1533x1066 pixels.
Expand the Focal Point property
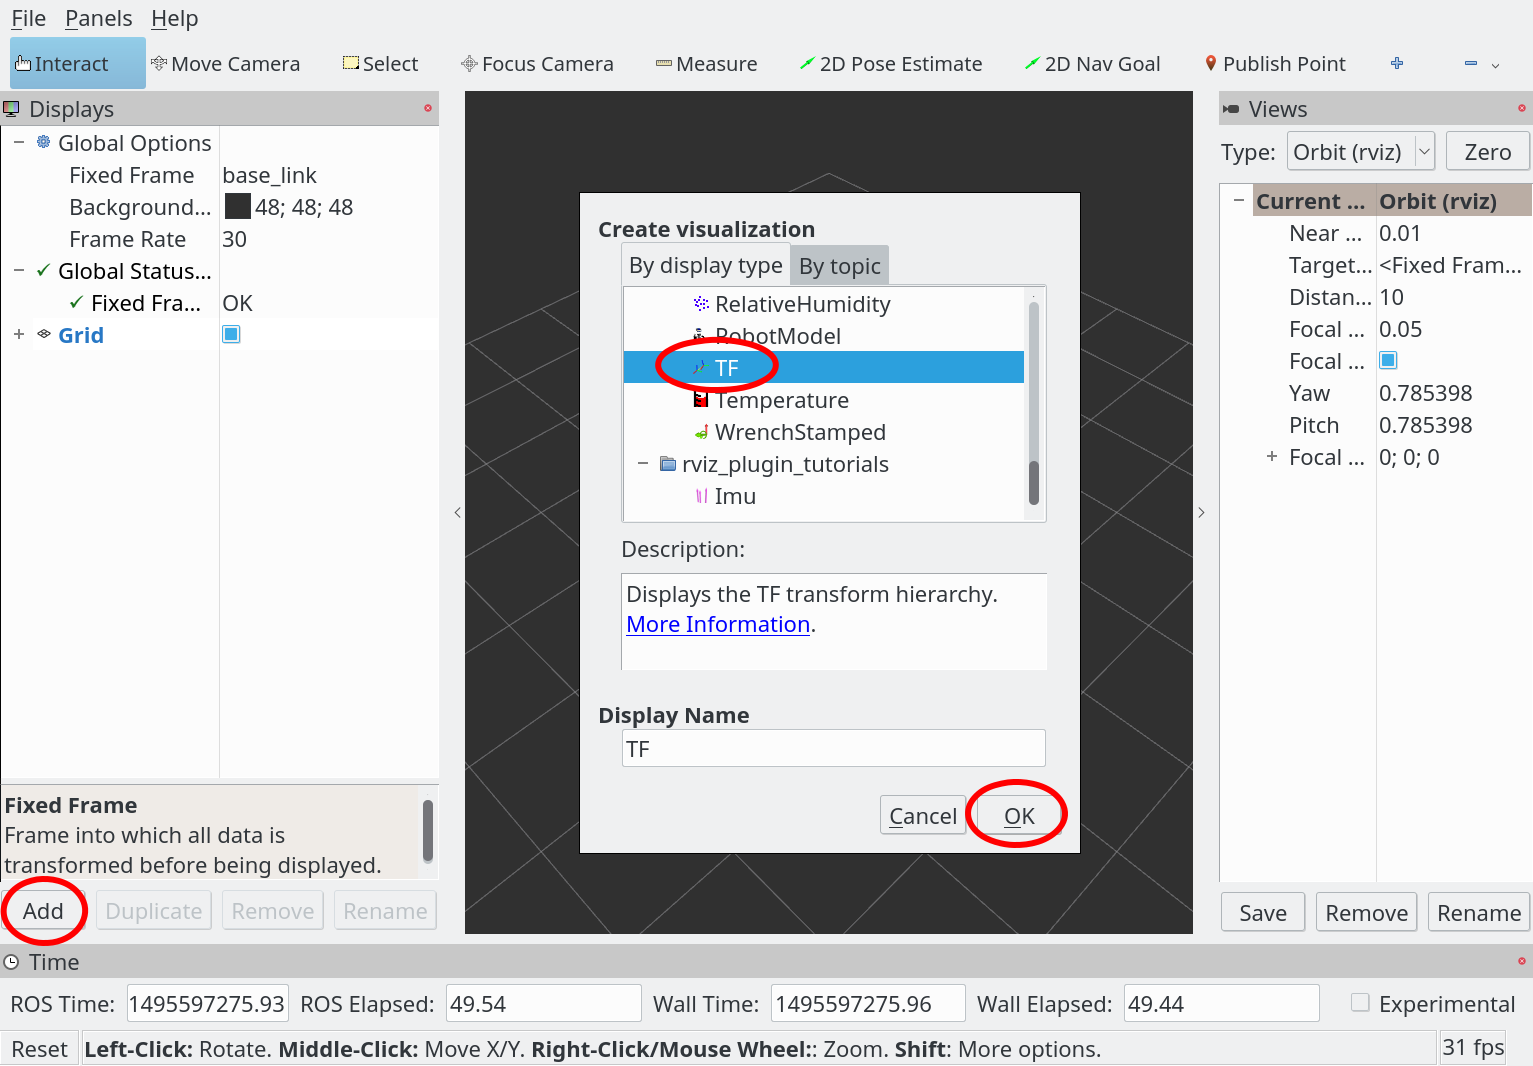pos(1272,456)
